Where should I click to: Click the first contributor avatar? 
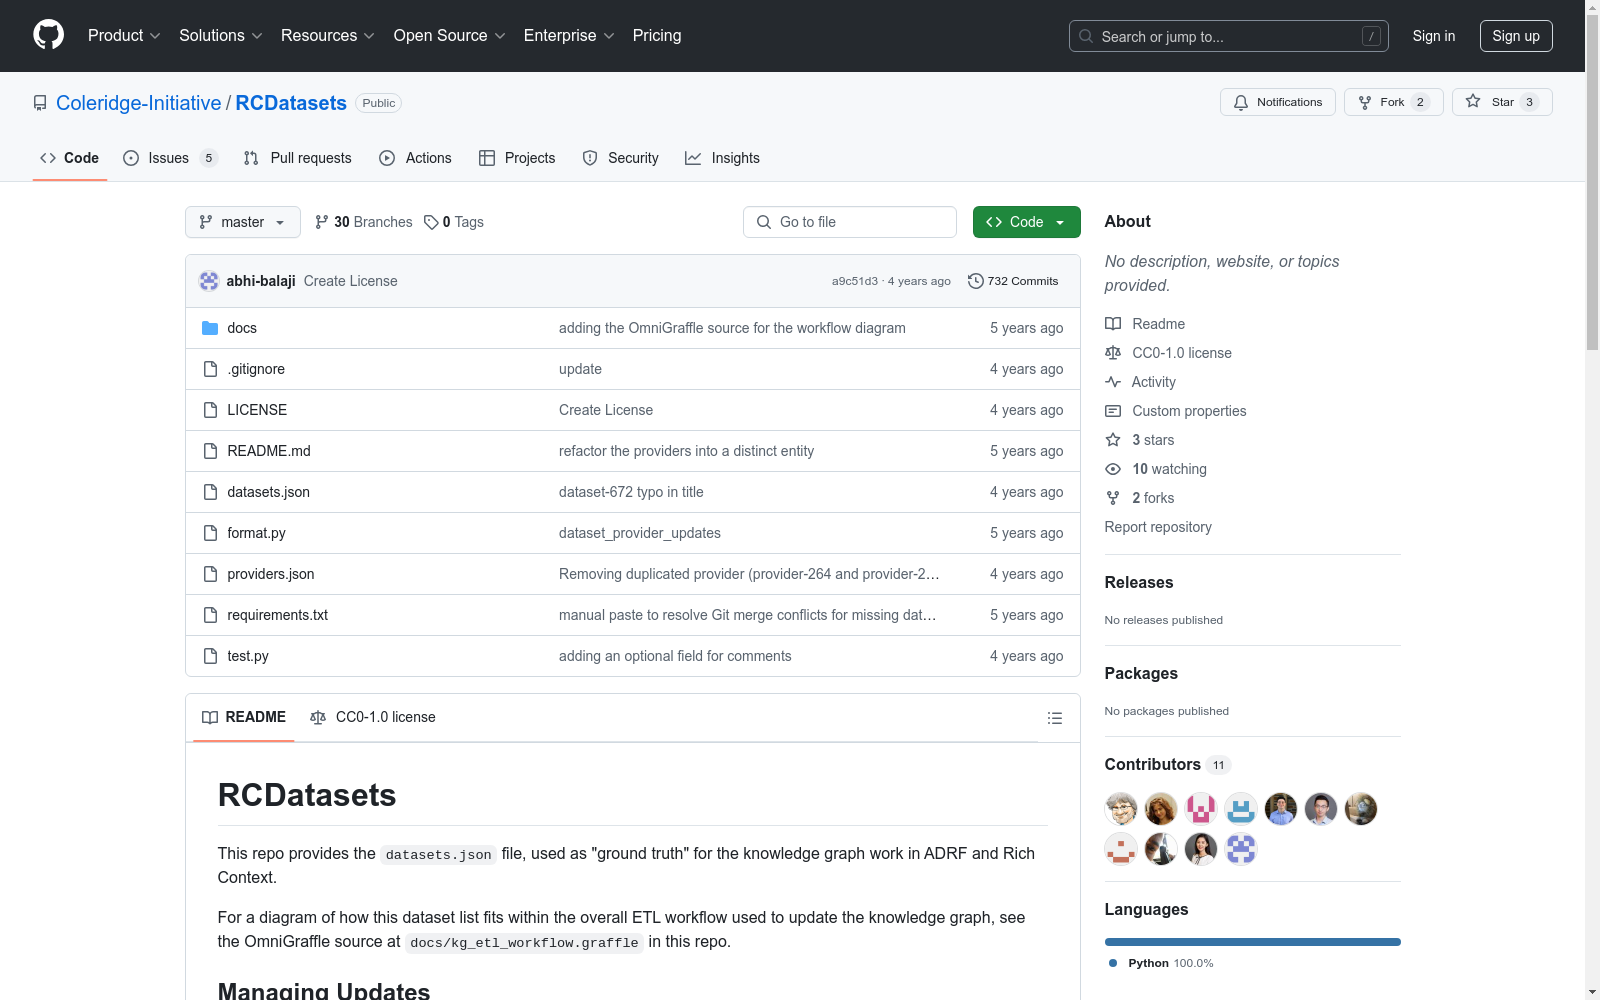(x=1121, y=809)
